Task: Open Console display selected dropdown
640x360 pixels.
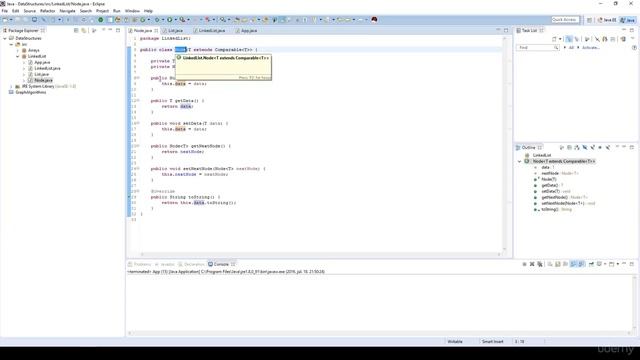Action: click(x=605, y=264)
